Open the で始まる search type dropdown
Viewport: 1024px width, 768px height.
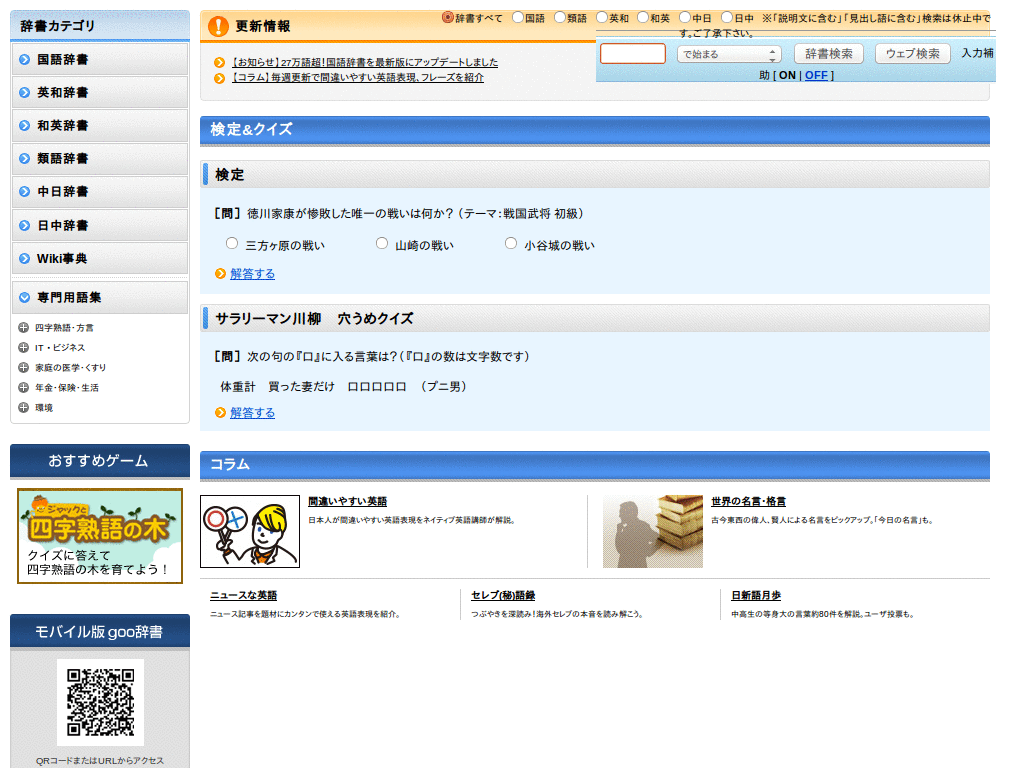[x=727, y=54]
